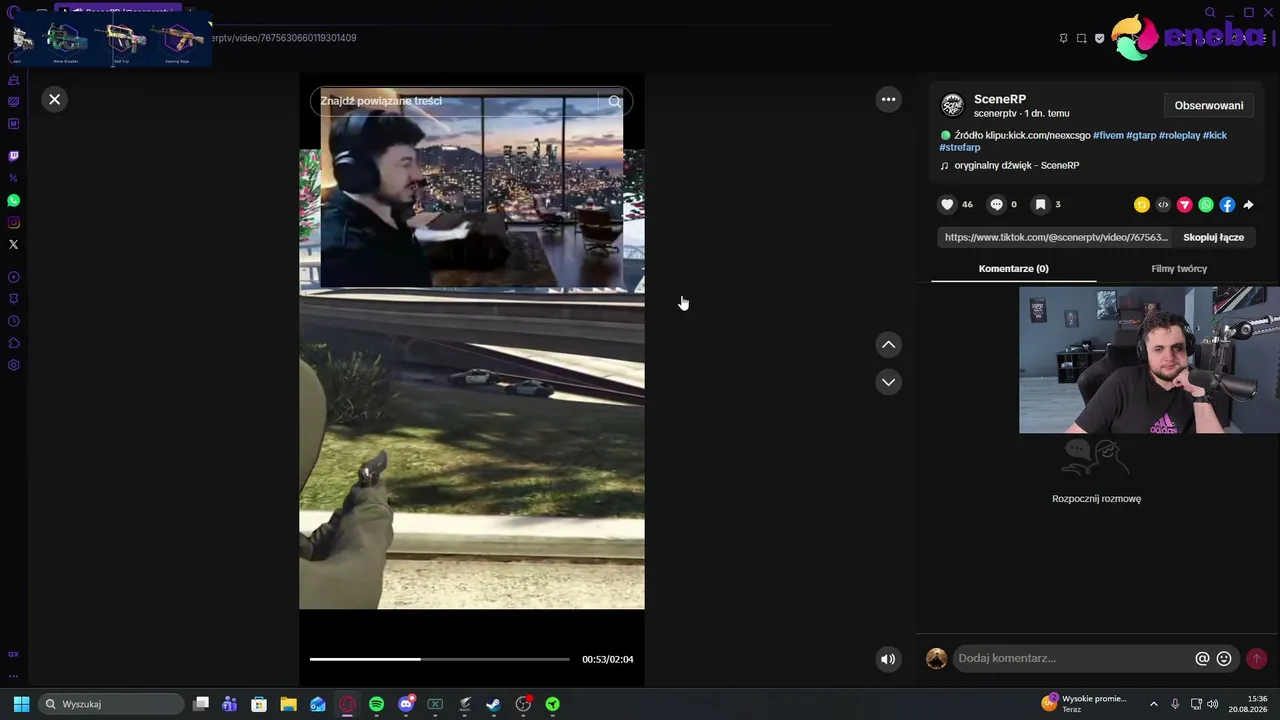The image size is (1280, 720).
Task: Insert a mention with the @ icon
Action: point(1202,659)
